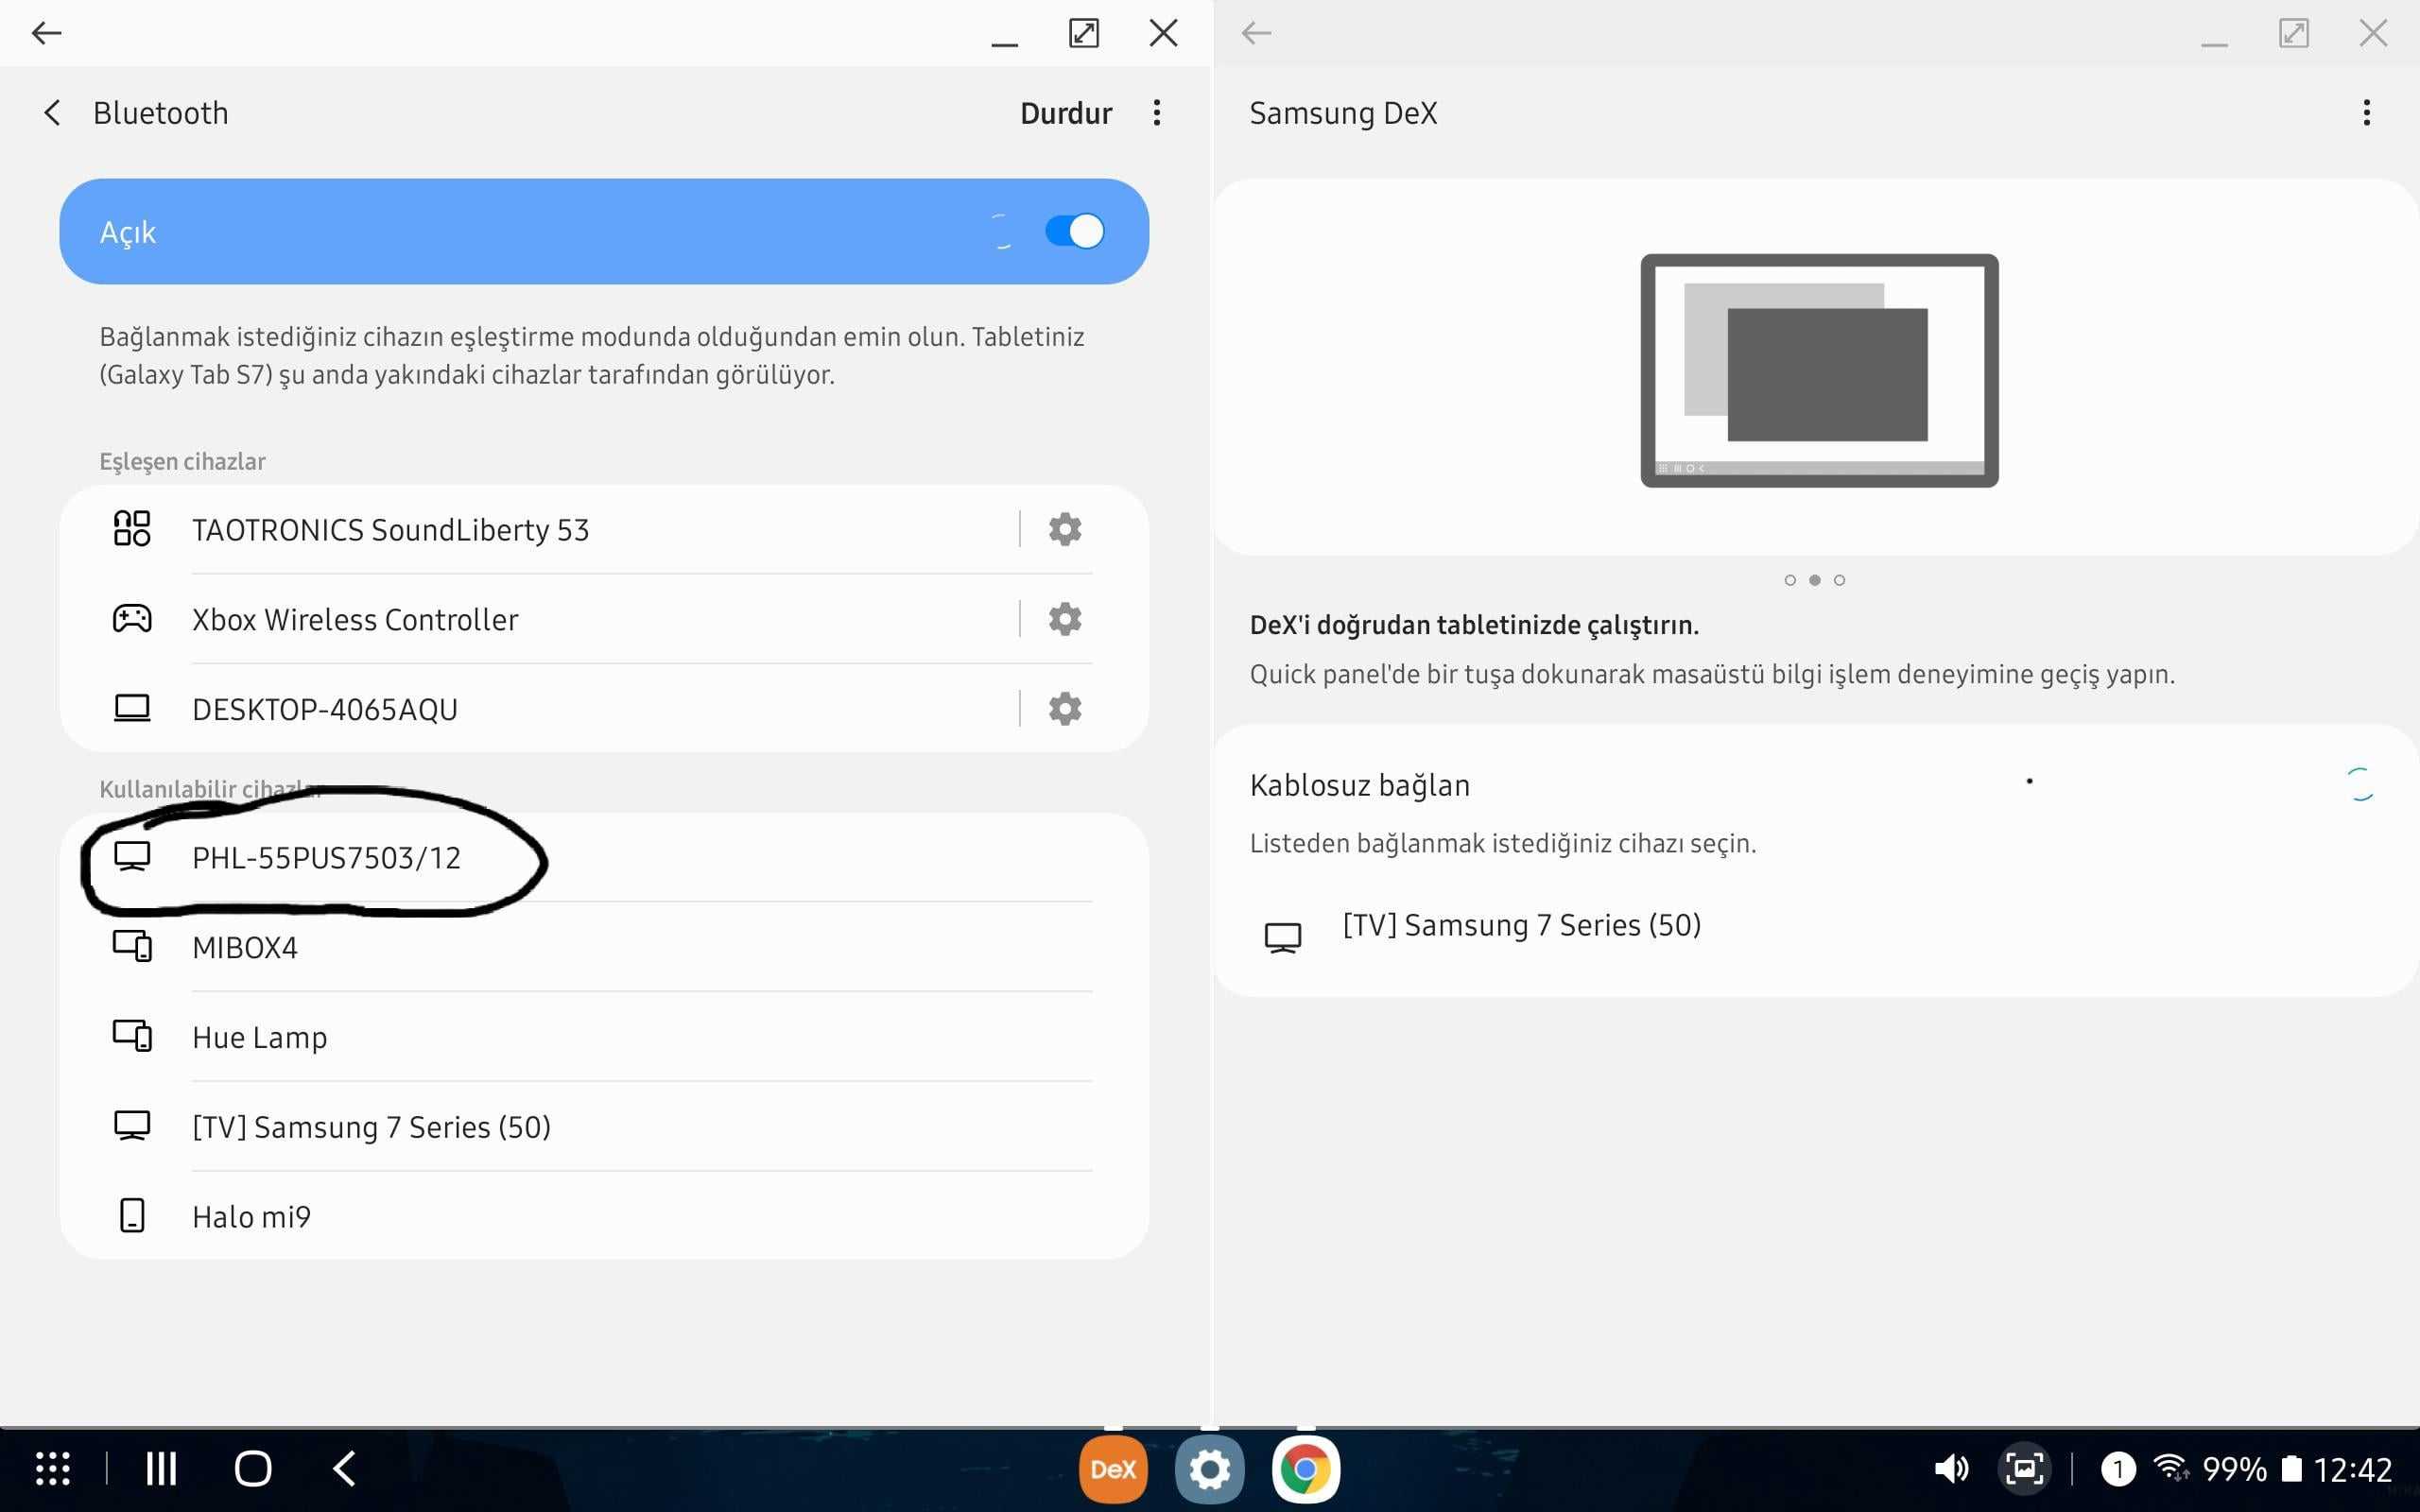The image size is (2420, 1512).
Task: Maximize the Bluetooth settings window
Action: click(x=1084, y=33)
